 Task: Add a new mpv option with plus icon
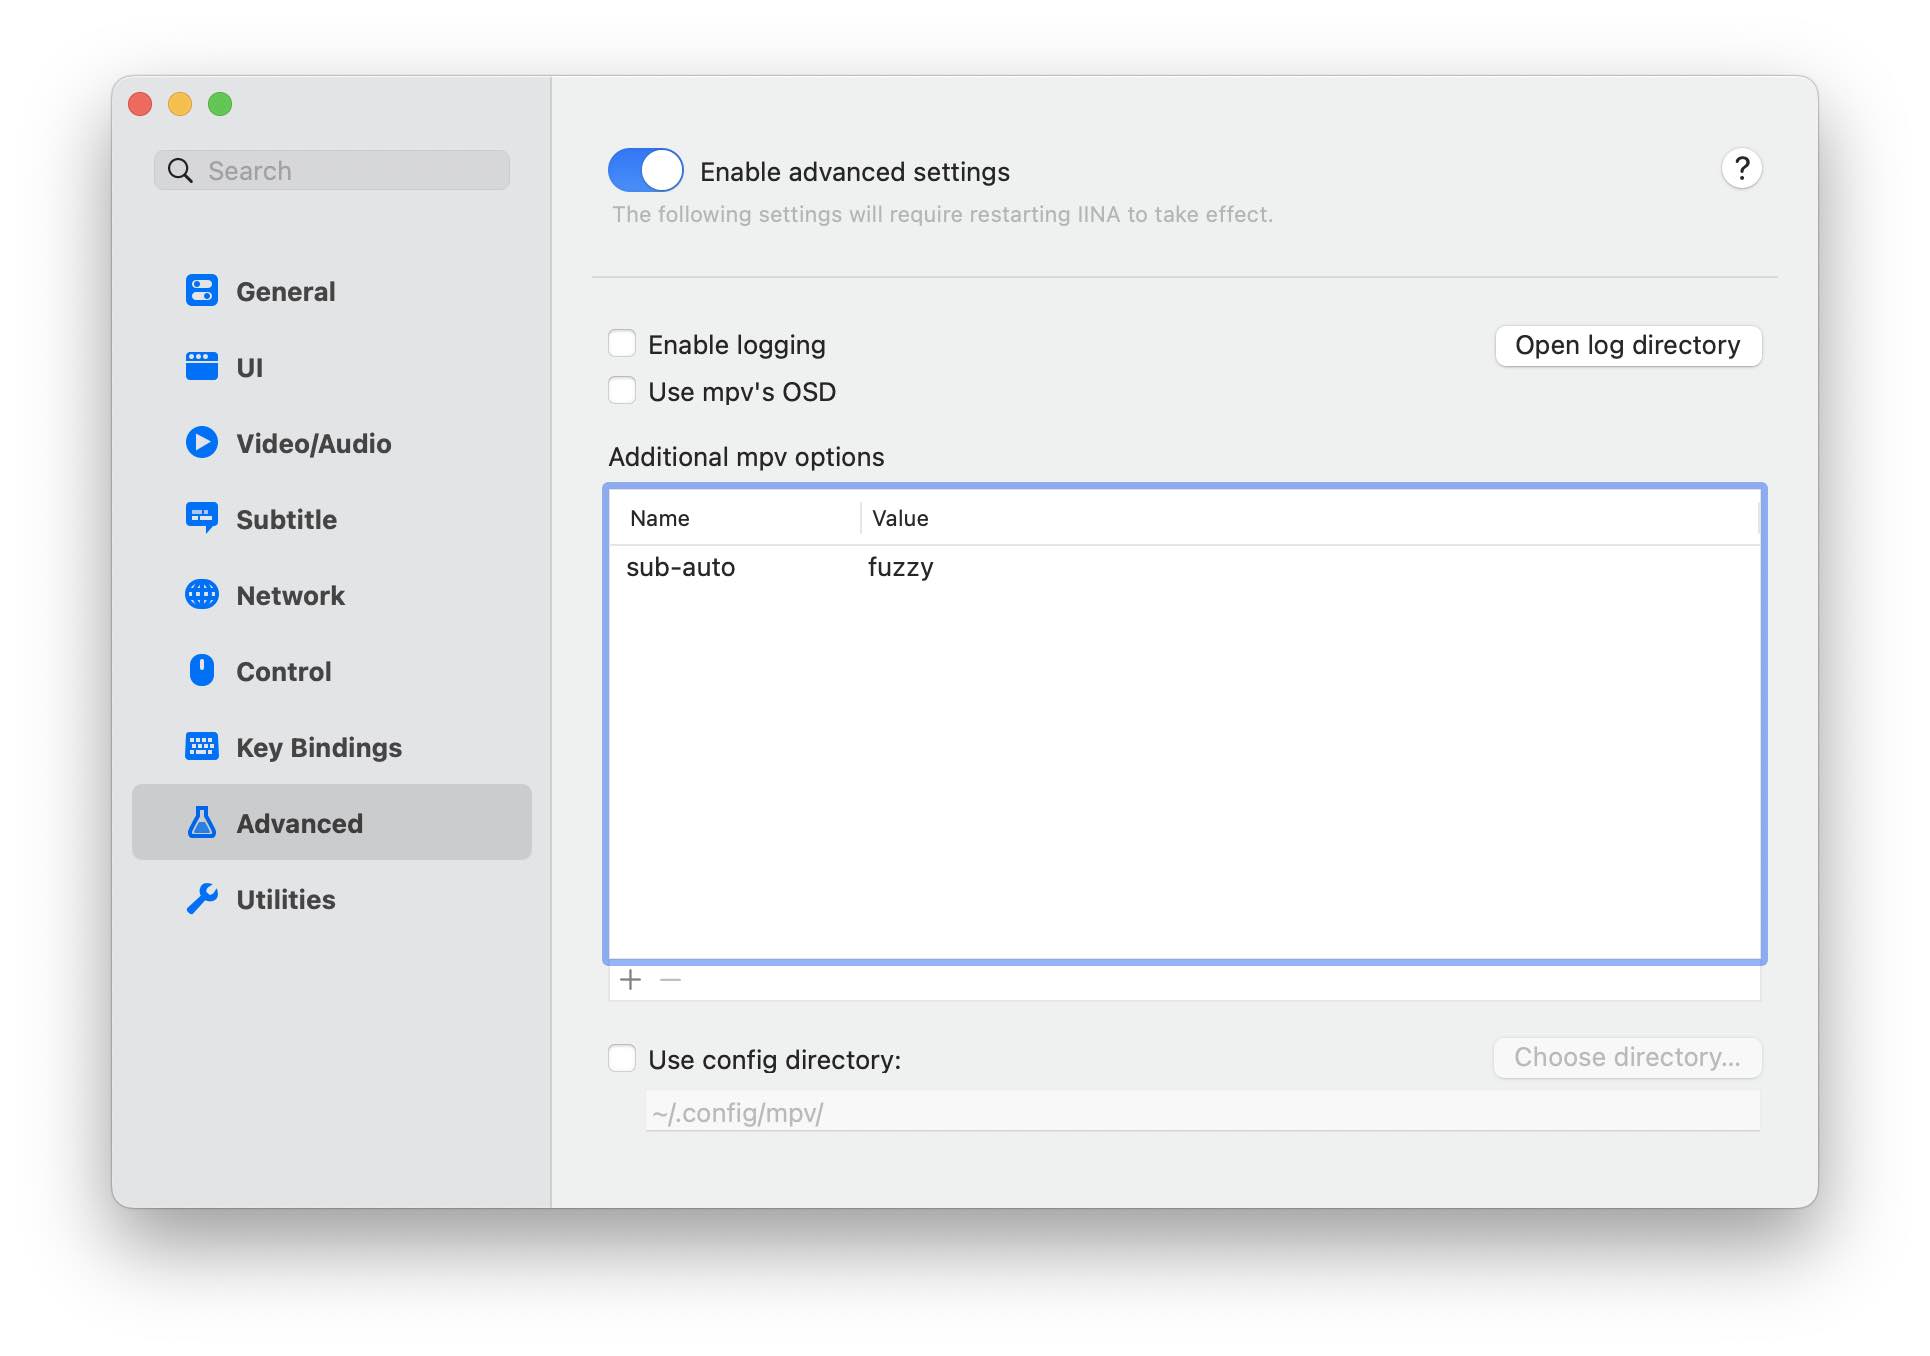(x=630, y=979)
